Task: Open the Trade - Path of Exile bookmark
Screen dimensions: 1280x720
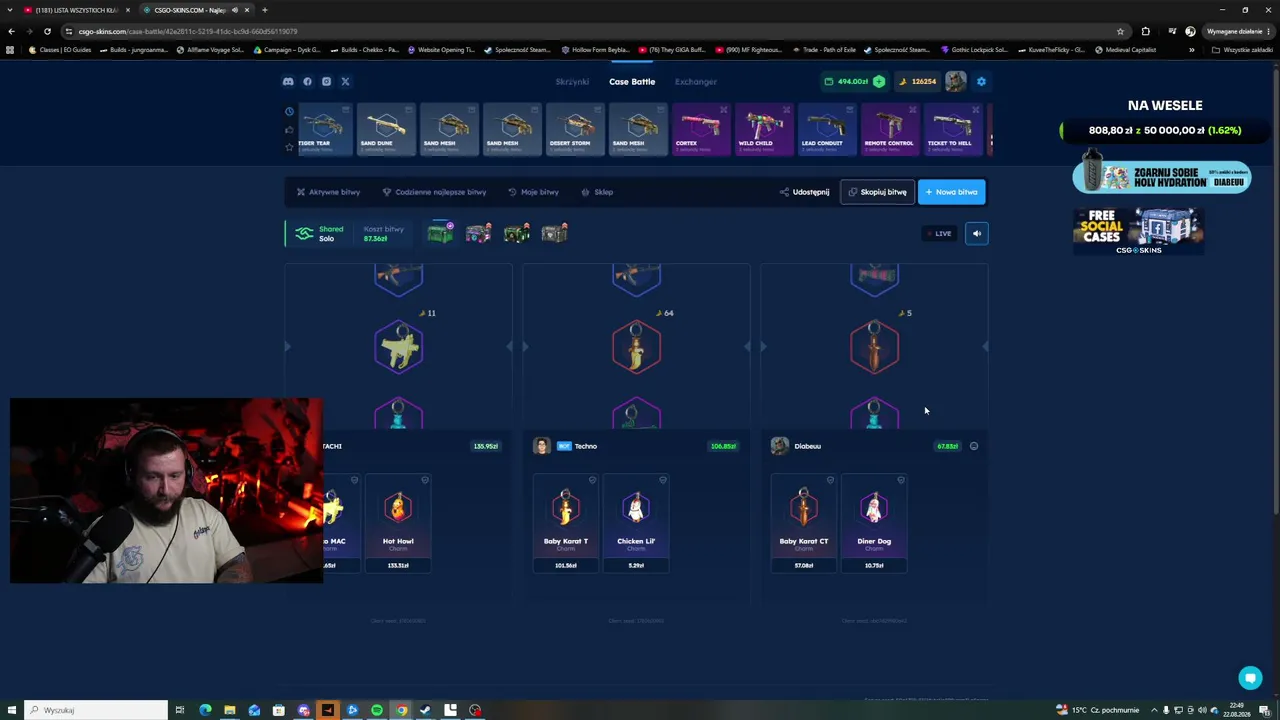Action: point(824,49)
